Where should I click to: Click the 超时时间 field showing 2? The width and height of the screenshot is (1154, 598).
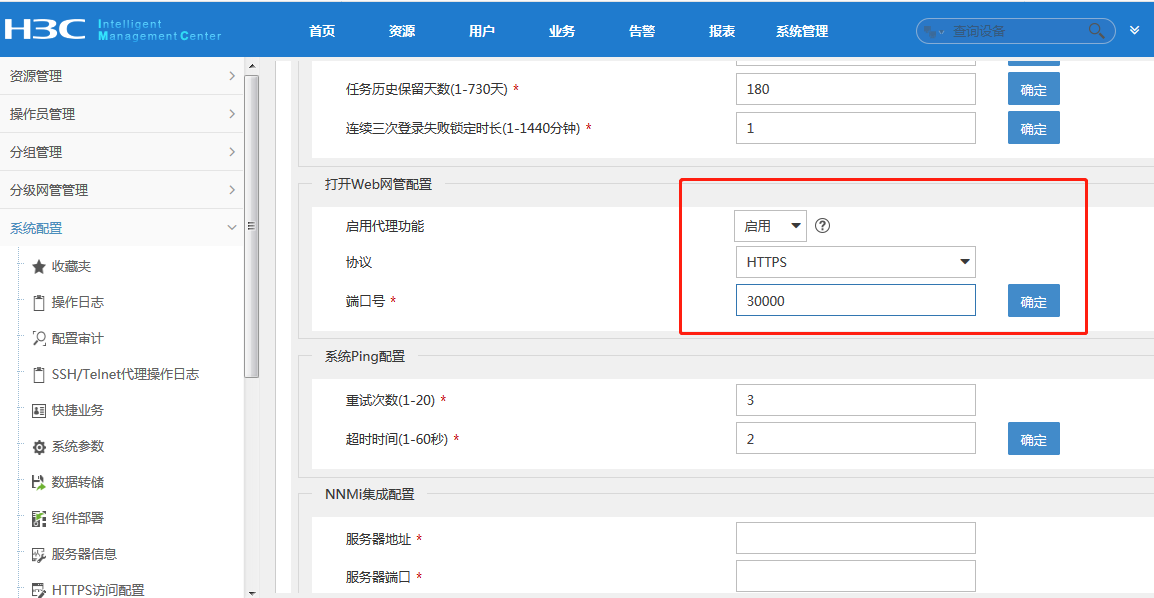click(x=856, y=439)
